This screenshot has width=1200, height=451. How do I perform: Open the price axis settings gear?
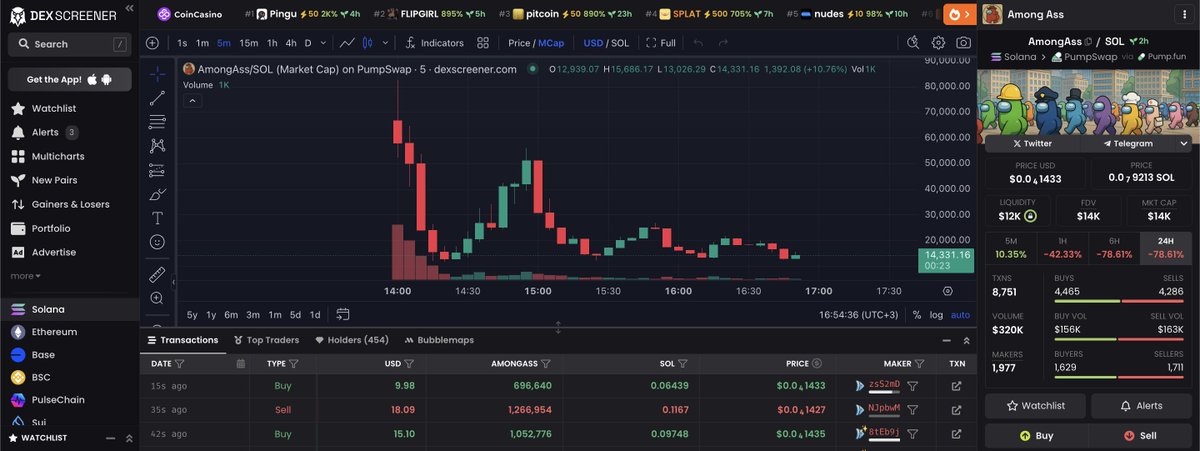[x=947, y=291]
